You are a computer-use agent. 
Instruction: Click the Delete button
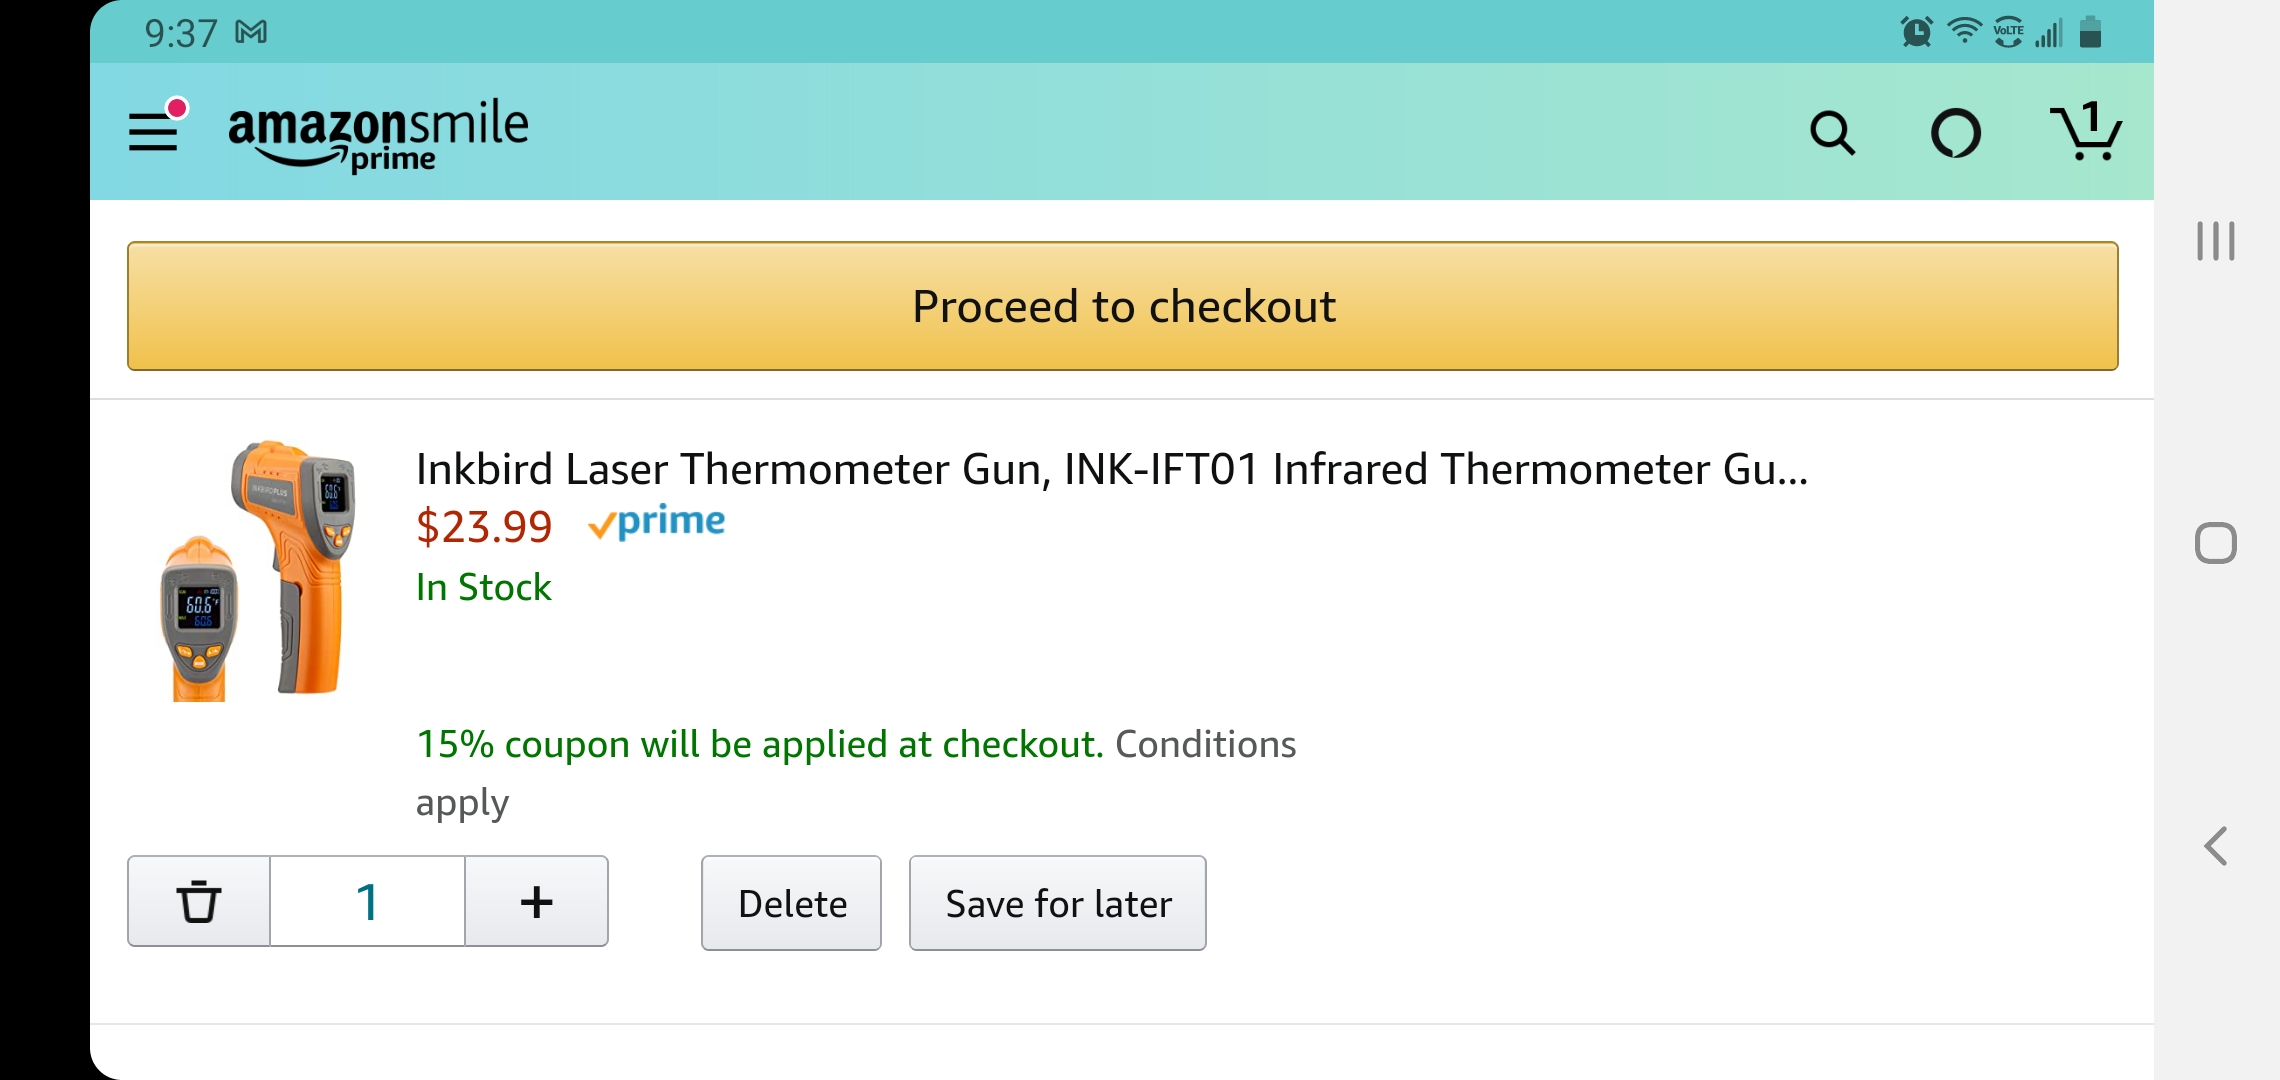(x=791, y=903)
